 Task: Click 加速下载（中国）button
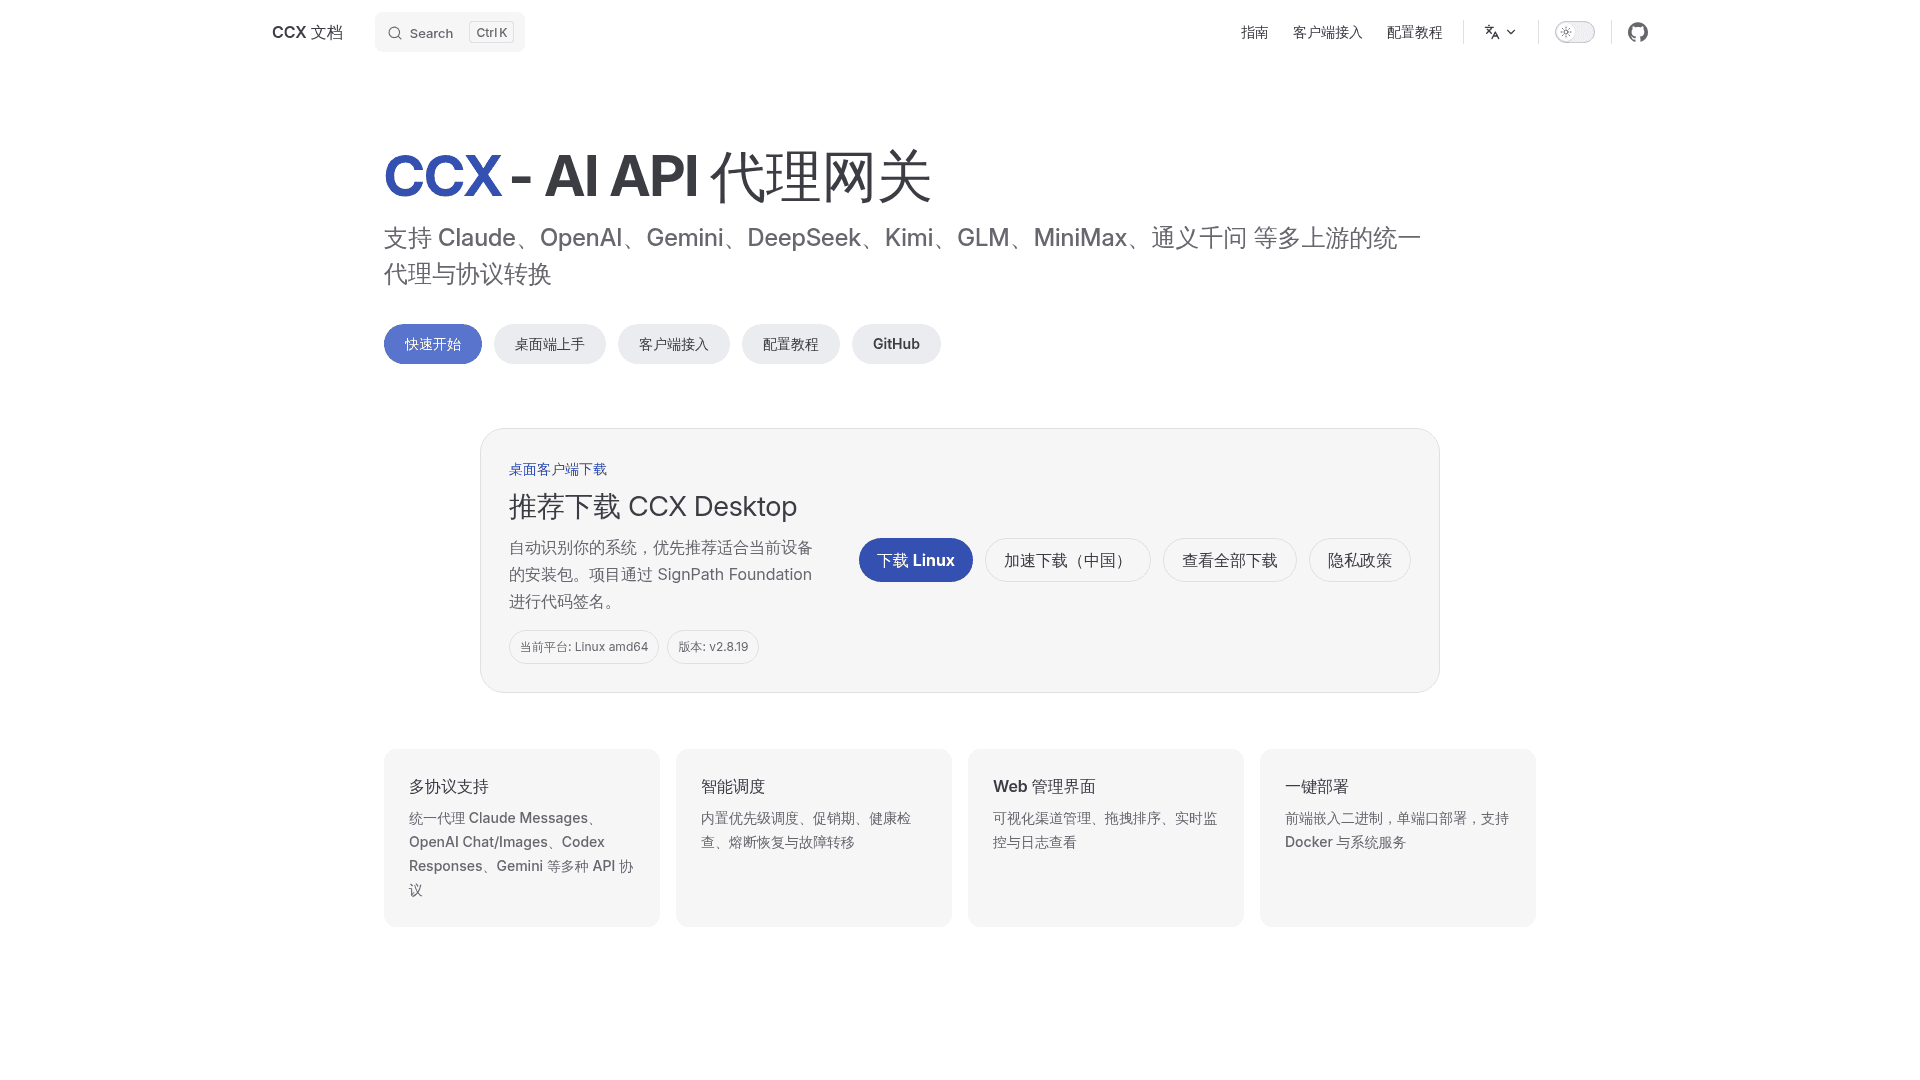click(1068, 560)
